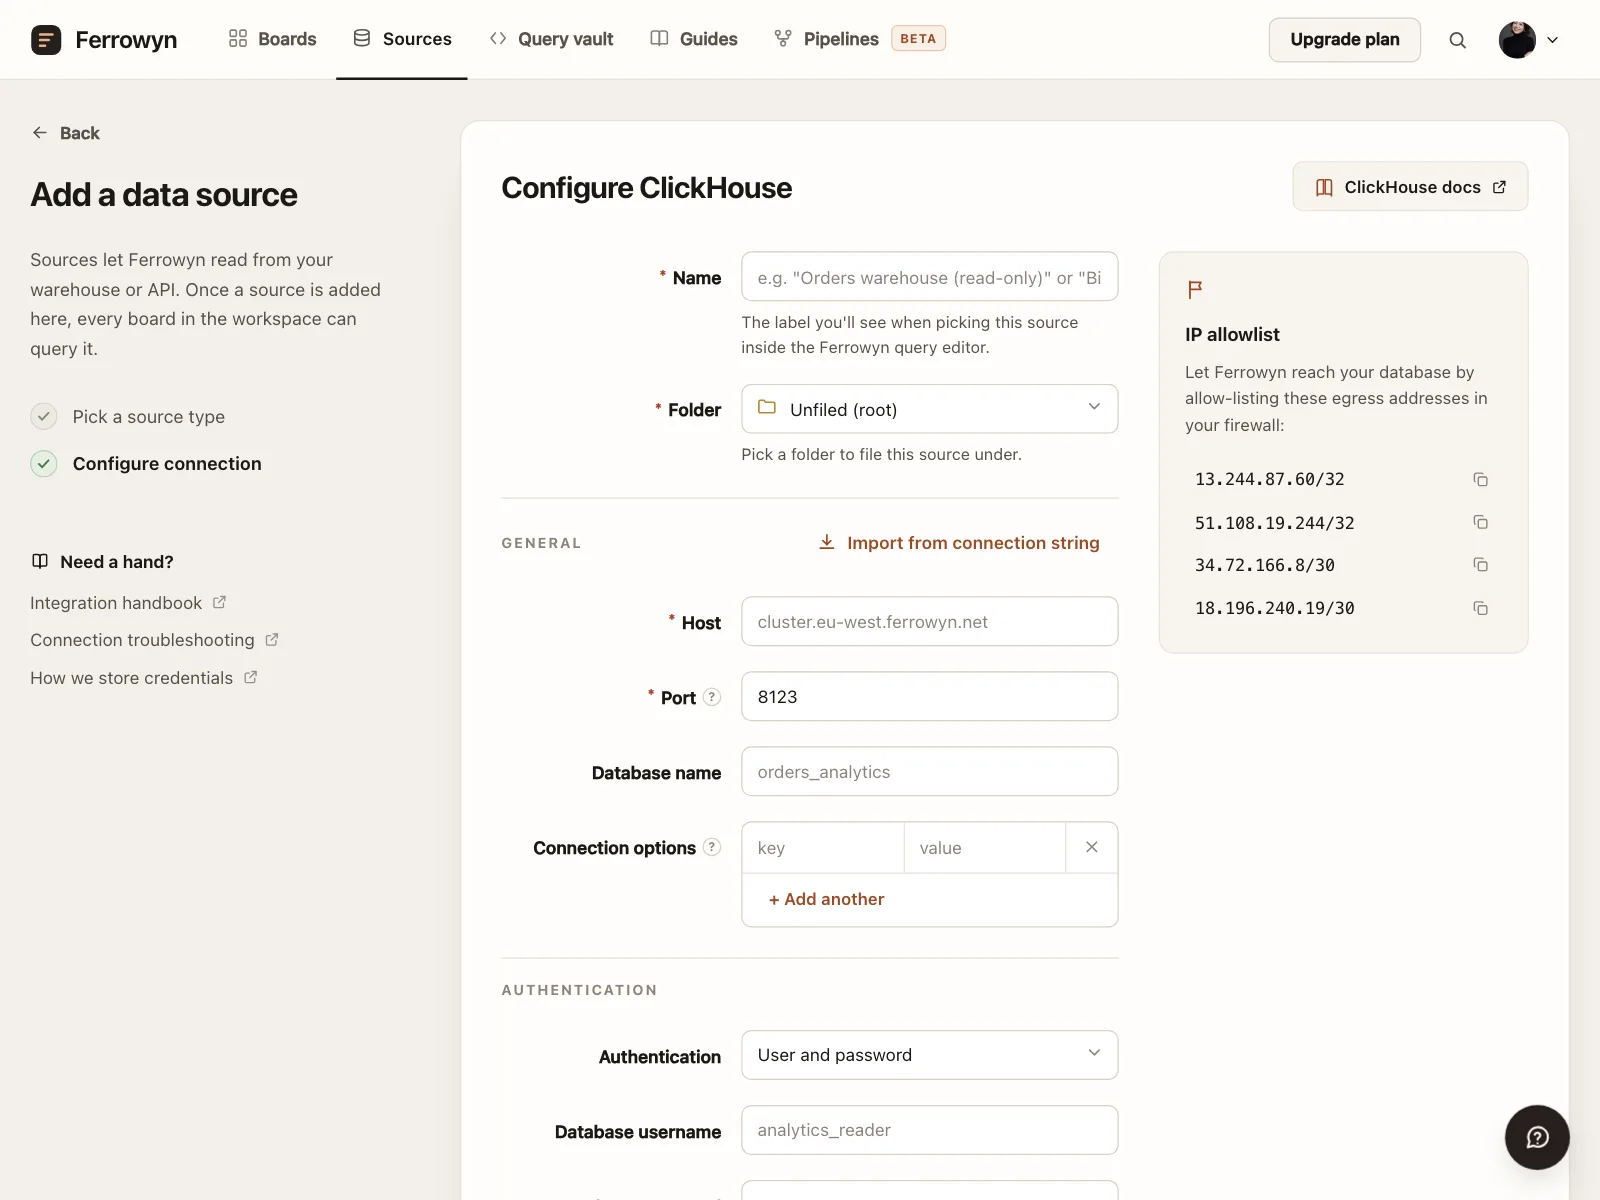Open the Boards tab
The image size is (1600, 1200).
(x=272, y=39)
